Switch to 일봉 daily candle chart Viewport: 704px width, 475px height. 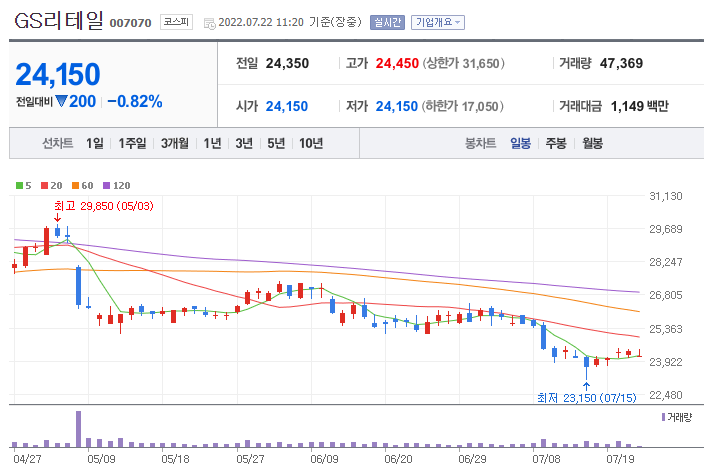[520, 143]
